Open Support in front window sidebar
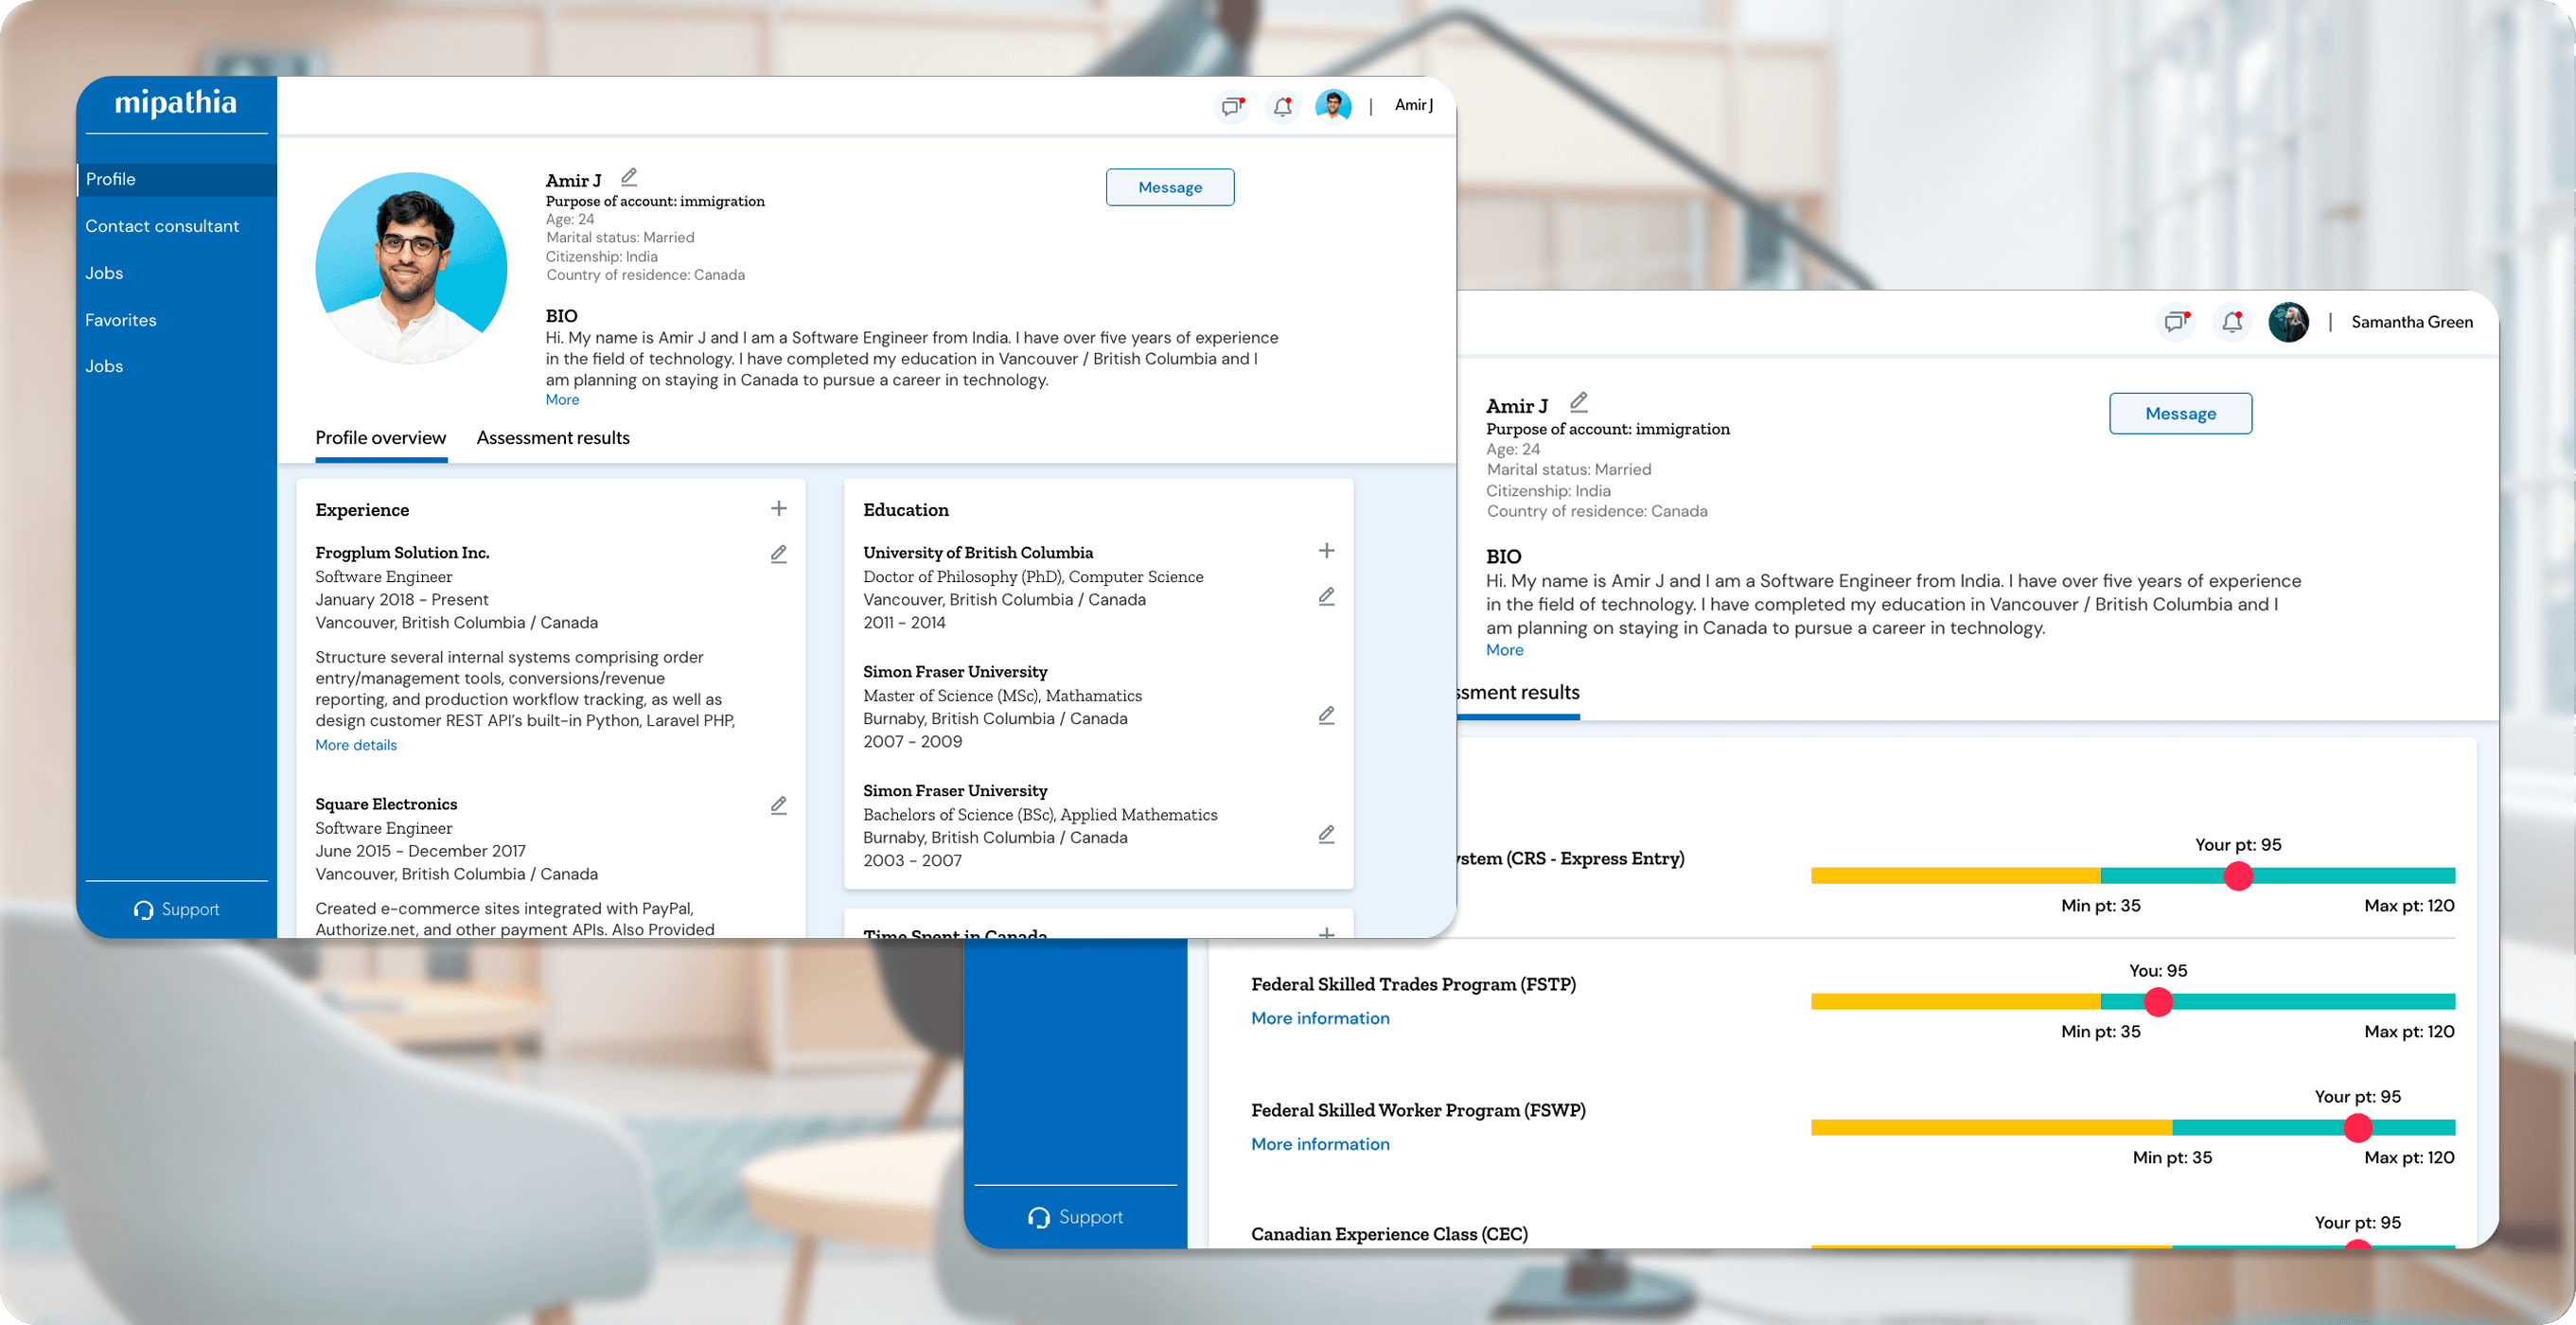 pyautogui.click(x=177, y=909)
